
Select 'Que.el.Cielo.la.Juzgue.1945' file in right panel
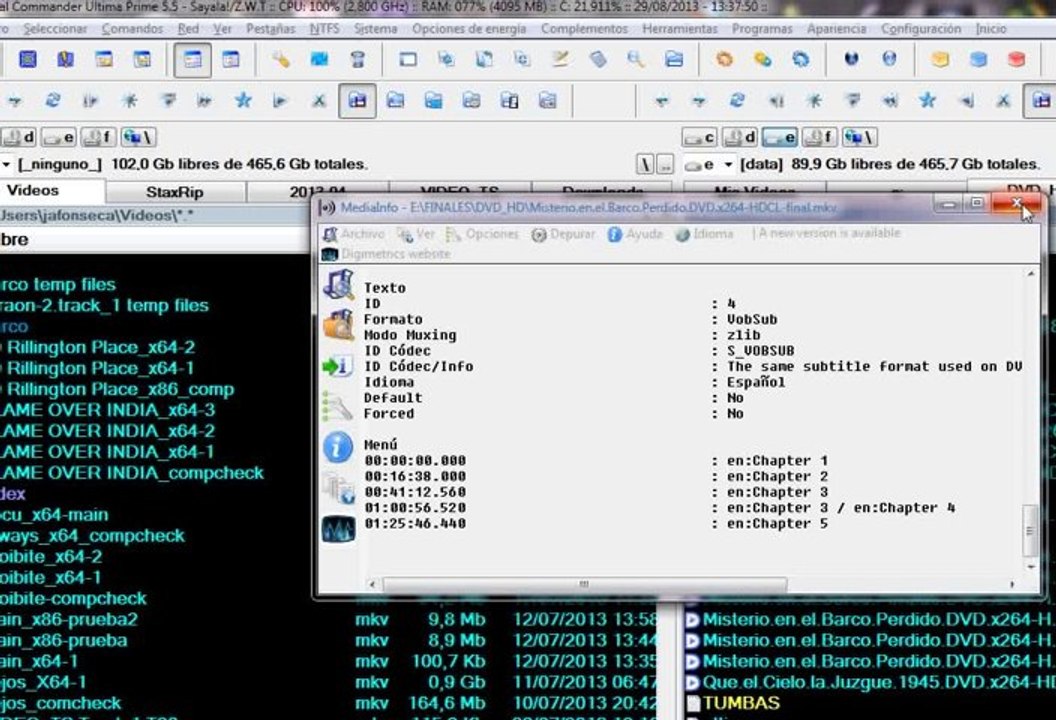coord(871,682)
